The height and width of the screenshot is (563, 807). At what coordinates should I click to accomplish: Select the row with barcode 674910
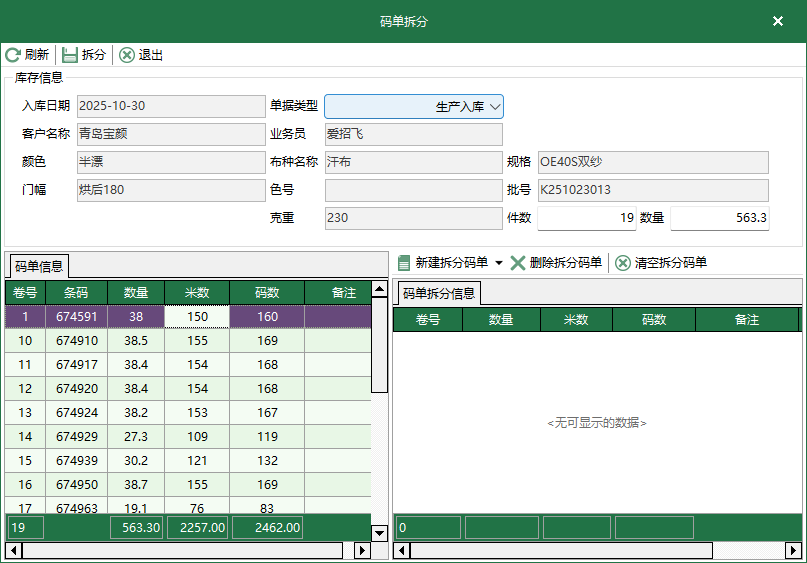point(77,341)
